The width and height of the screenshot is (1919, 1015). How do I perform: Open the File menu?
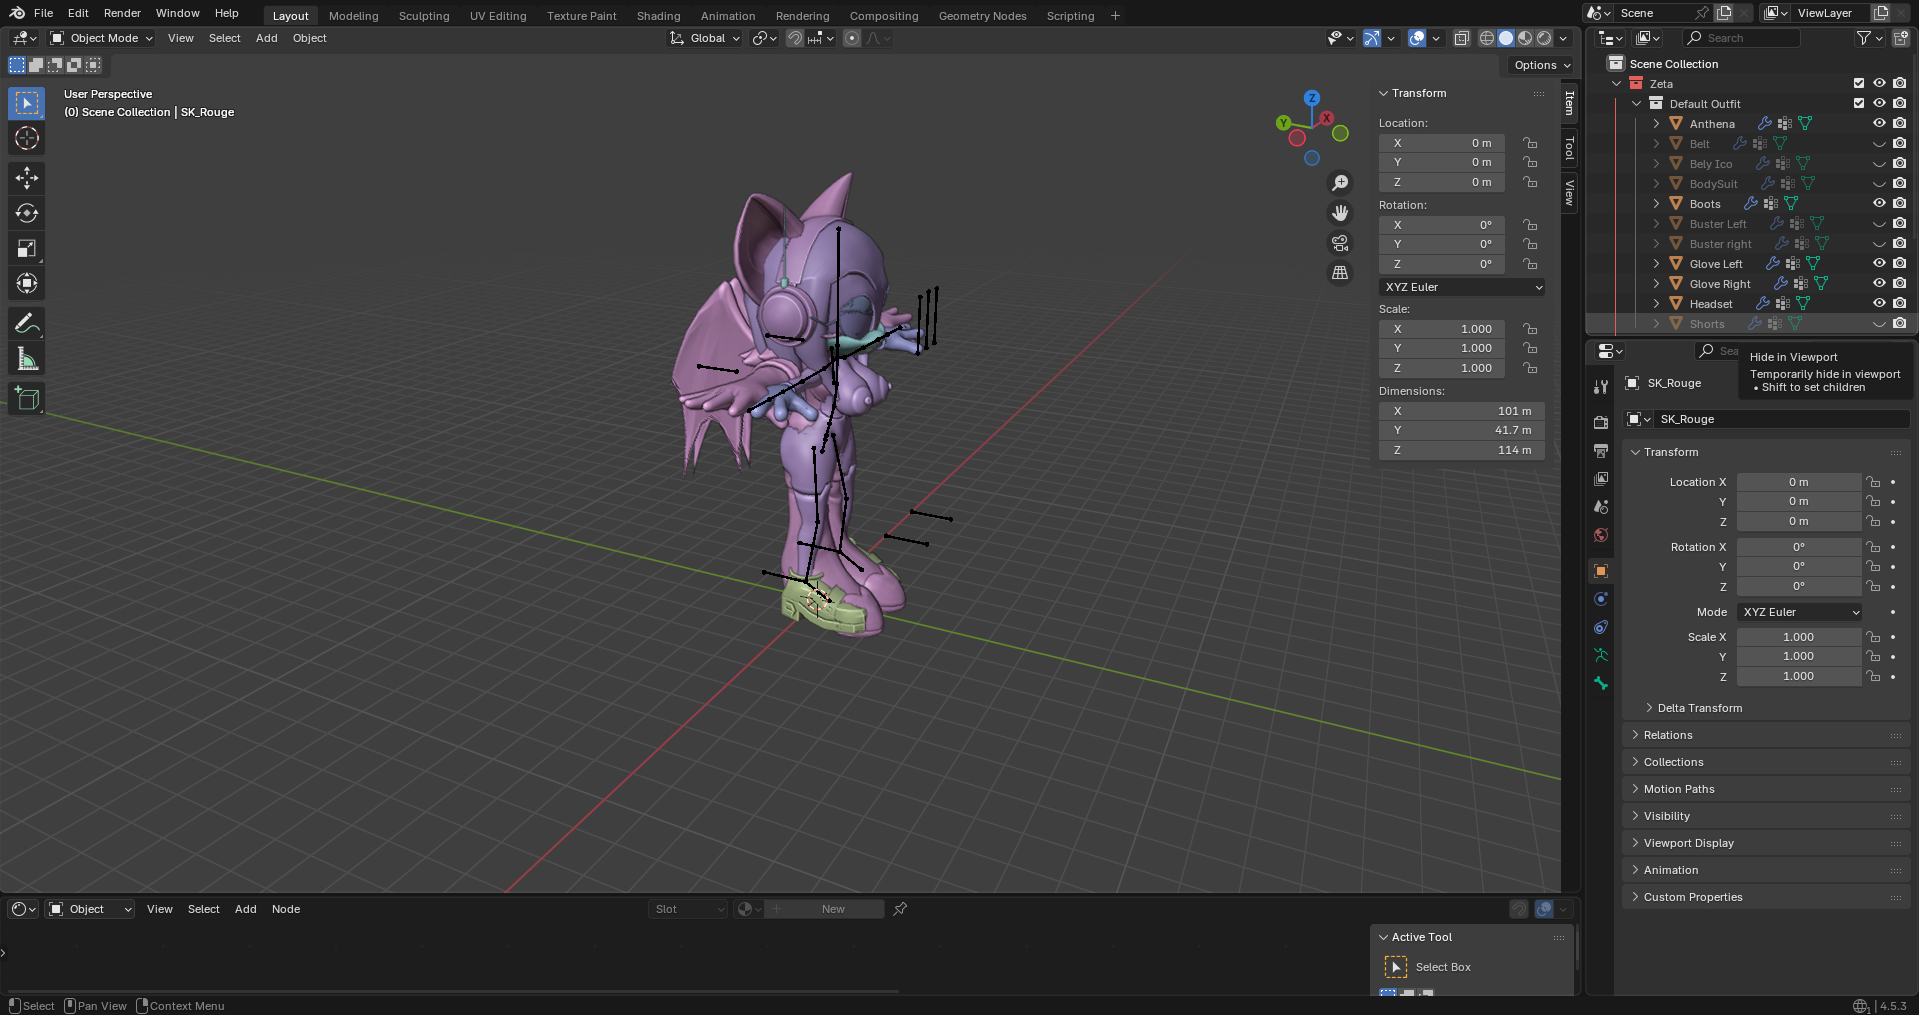pyautogui.click(x=43, y=13)
